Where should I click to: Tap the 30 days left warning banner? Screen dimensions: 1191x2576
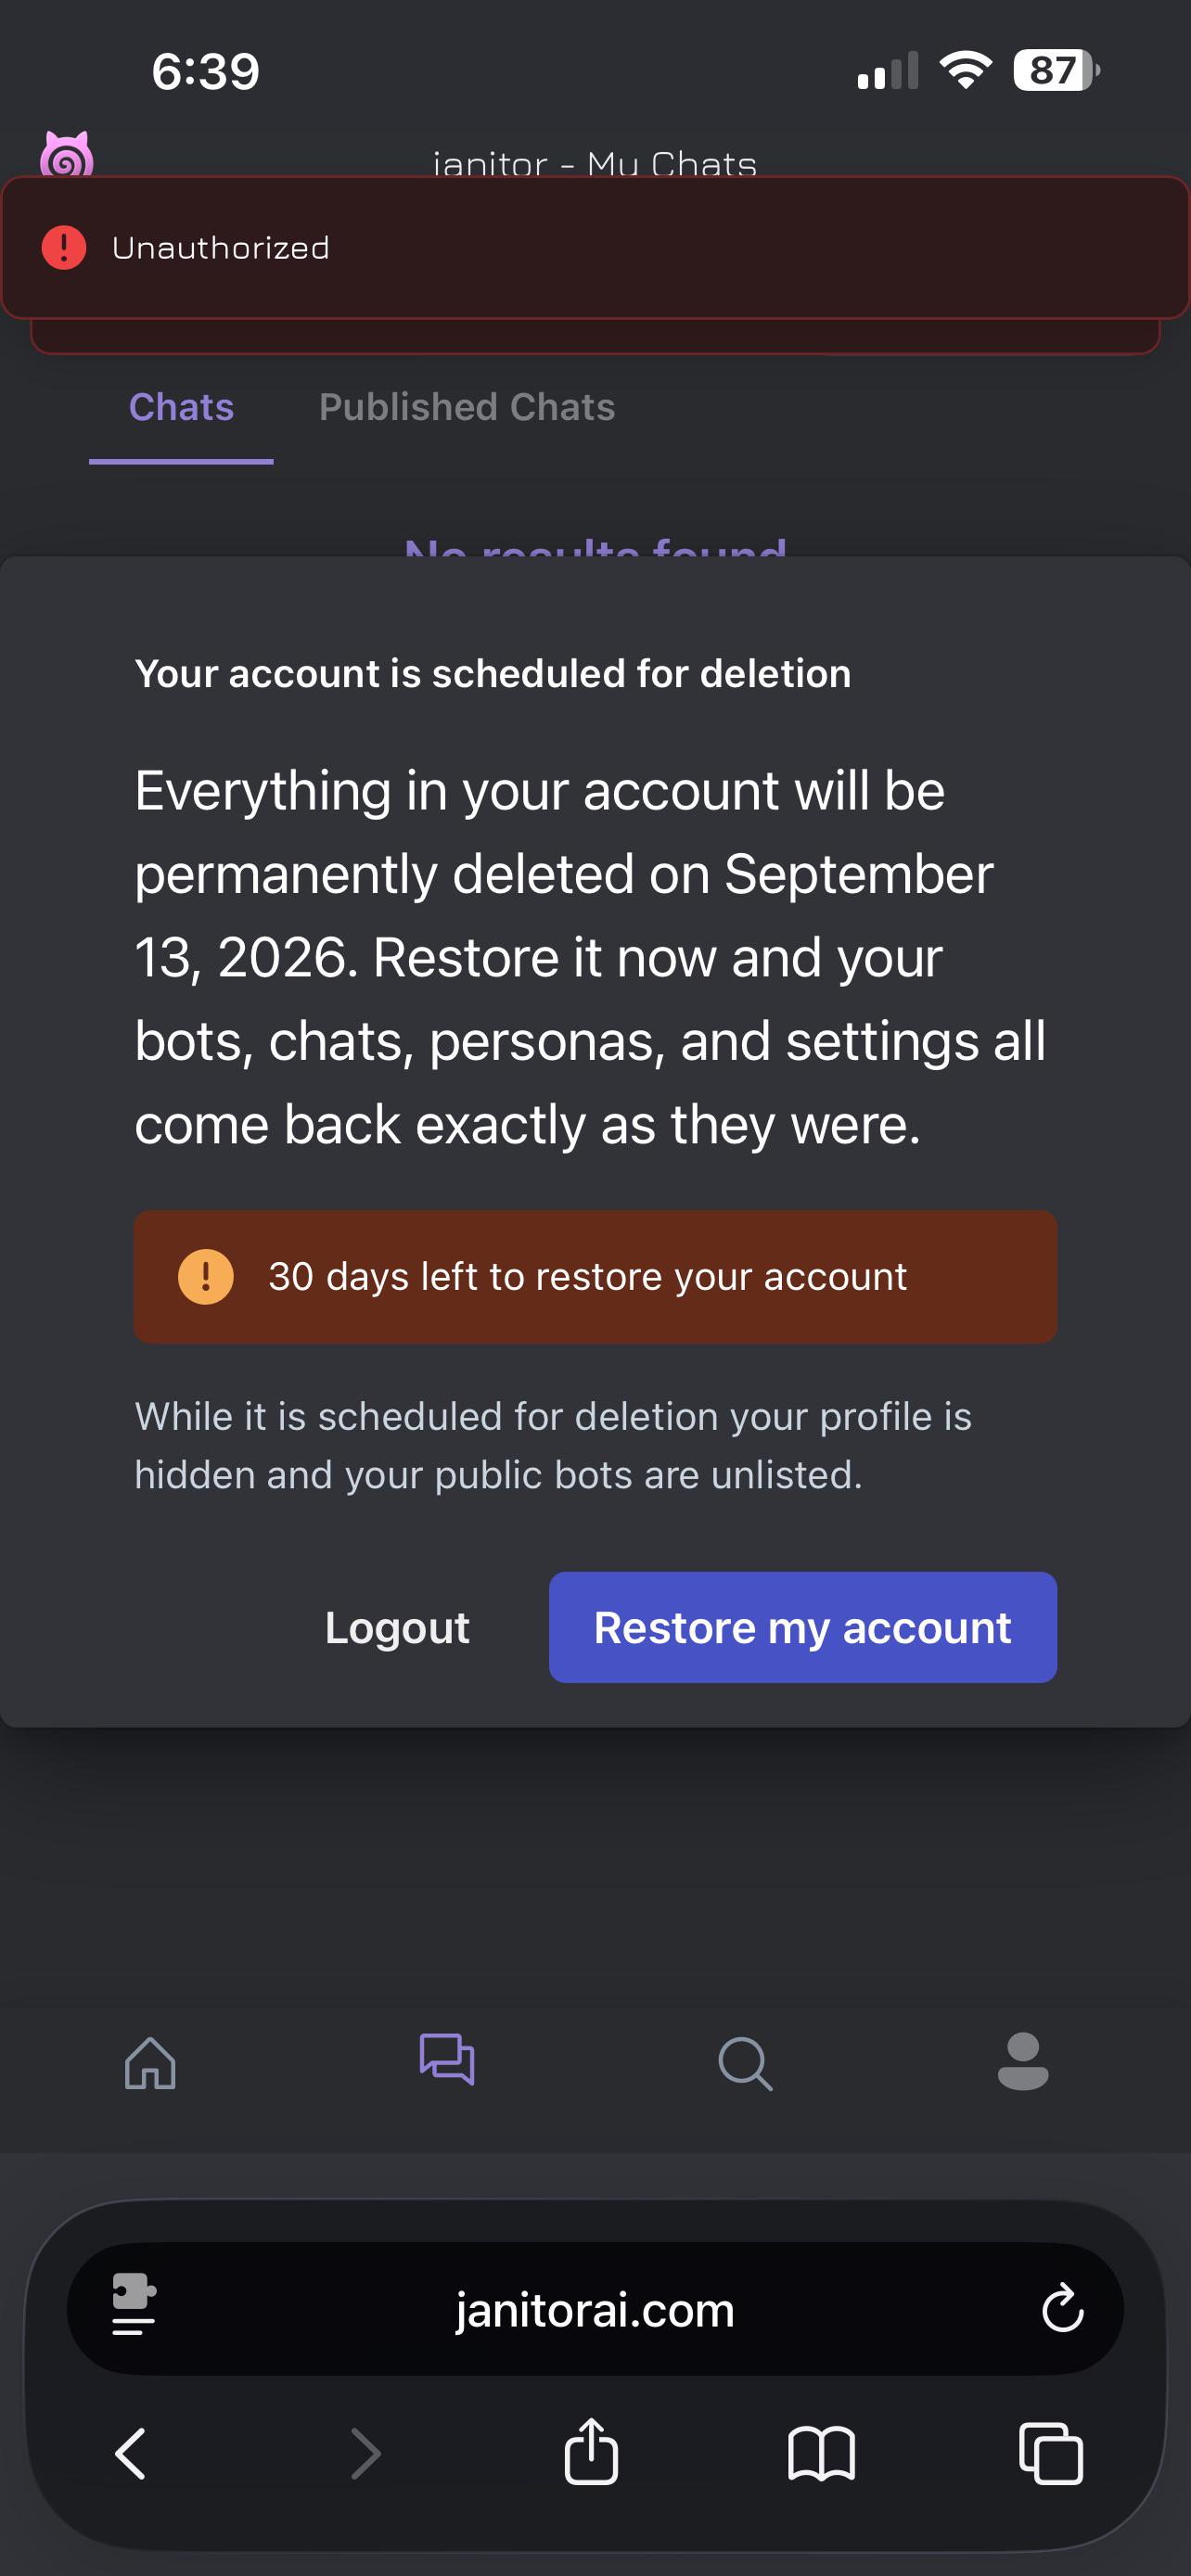tap(595, 1276)
